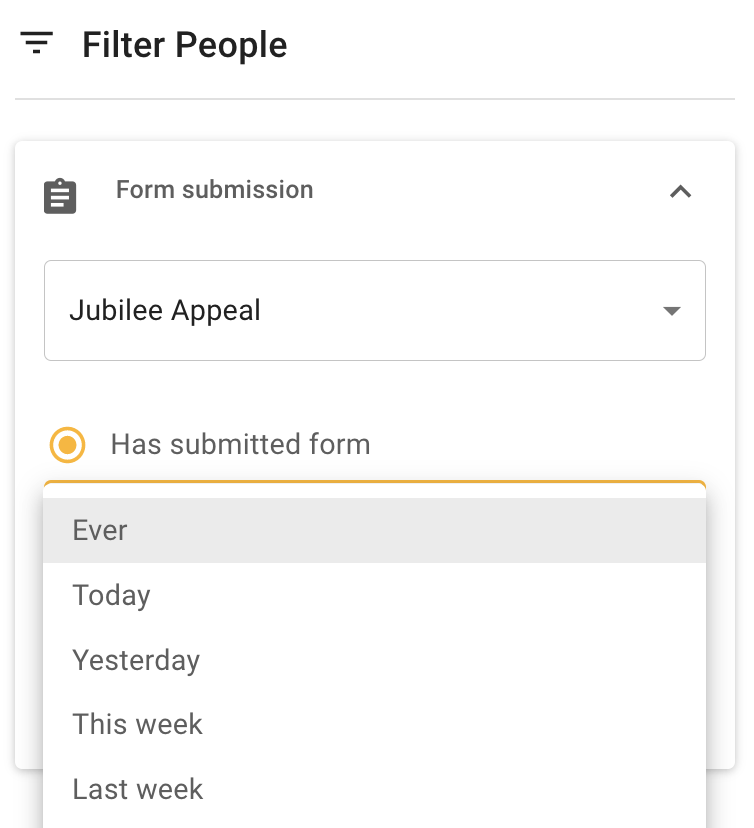
Task: Choose This week in the dropdown list
Action: click(x=137, y=724)
